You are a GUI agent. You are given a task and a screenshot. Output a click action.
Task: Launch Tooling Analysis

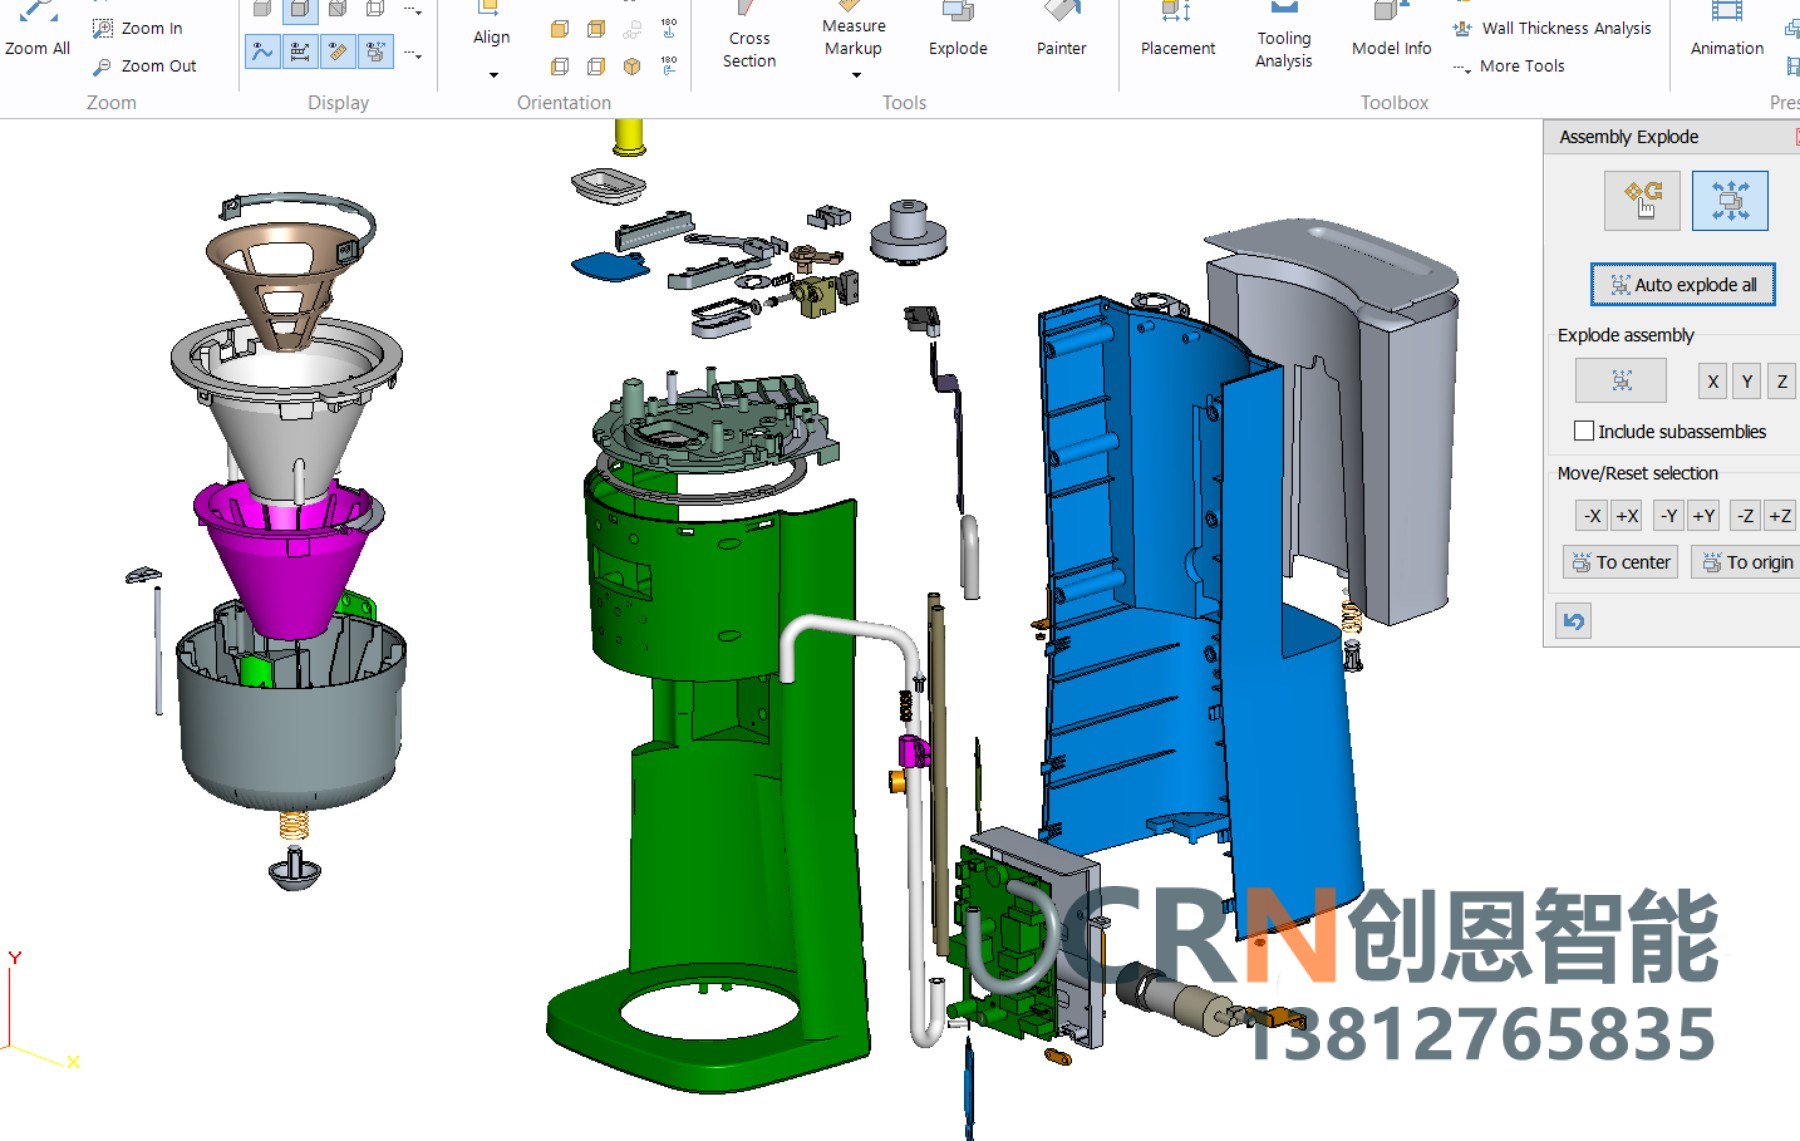(x=1284, y=36)
